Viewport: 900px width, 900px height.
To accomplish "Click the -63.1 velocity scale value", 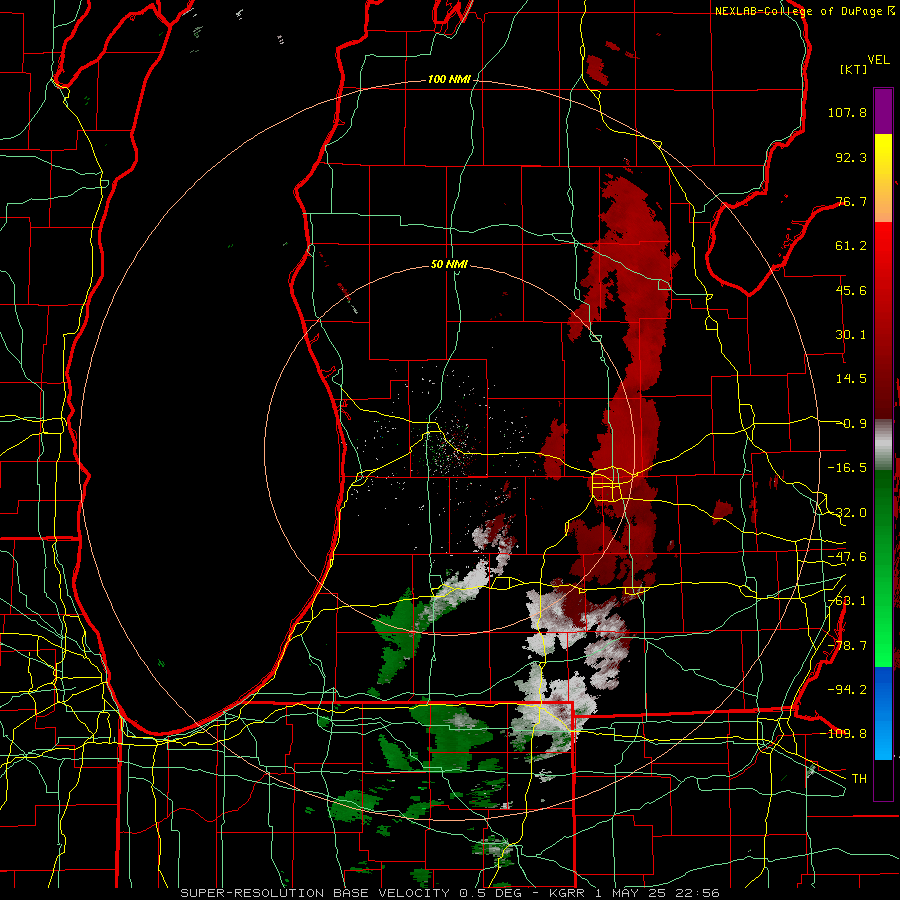I will point(847,601).
